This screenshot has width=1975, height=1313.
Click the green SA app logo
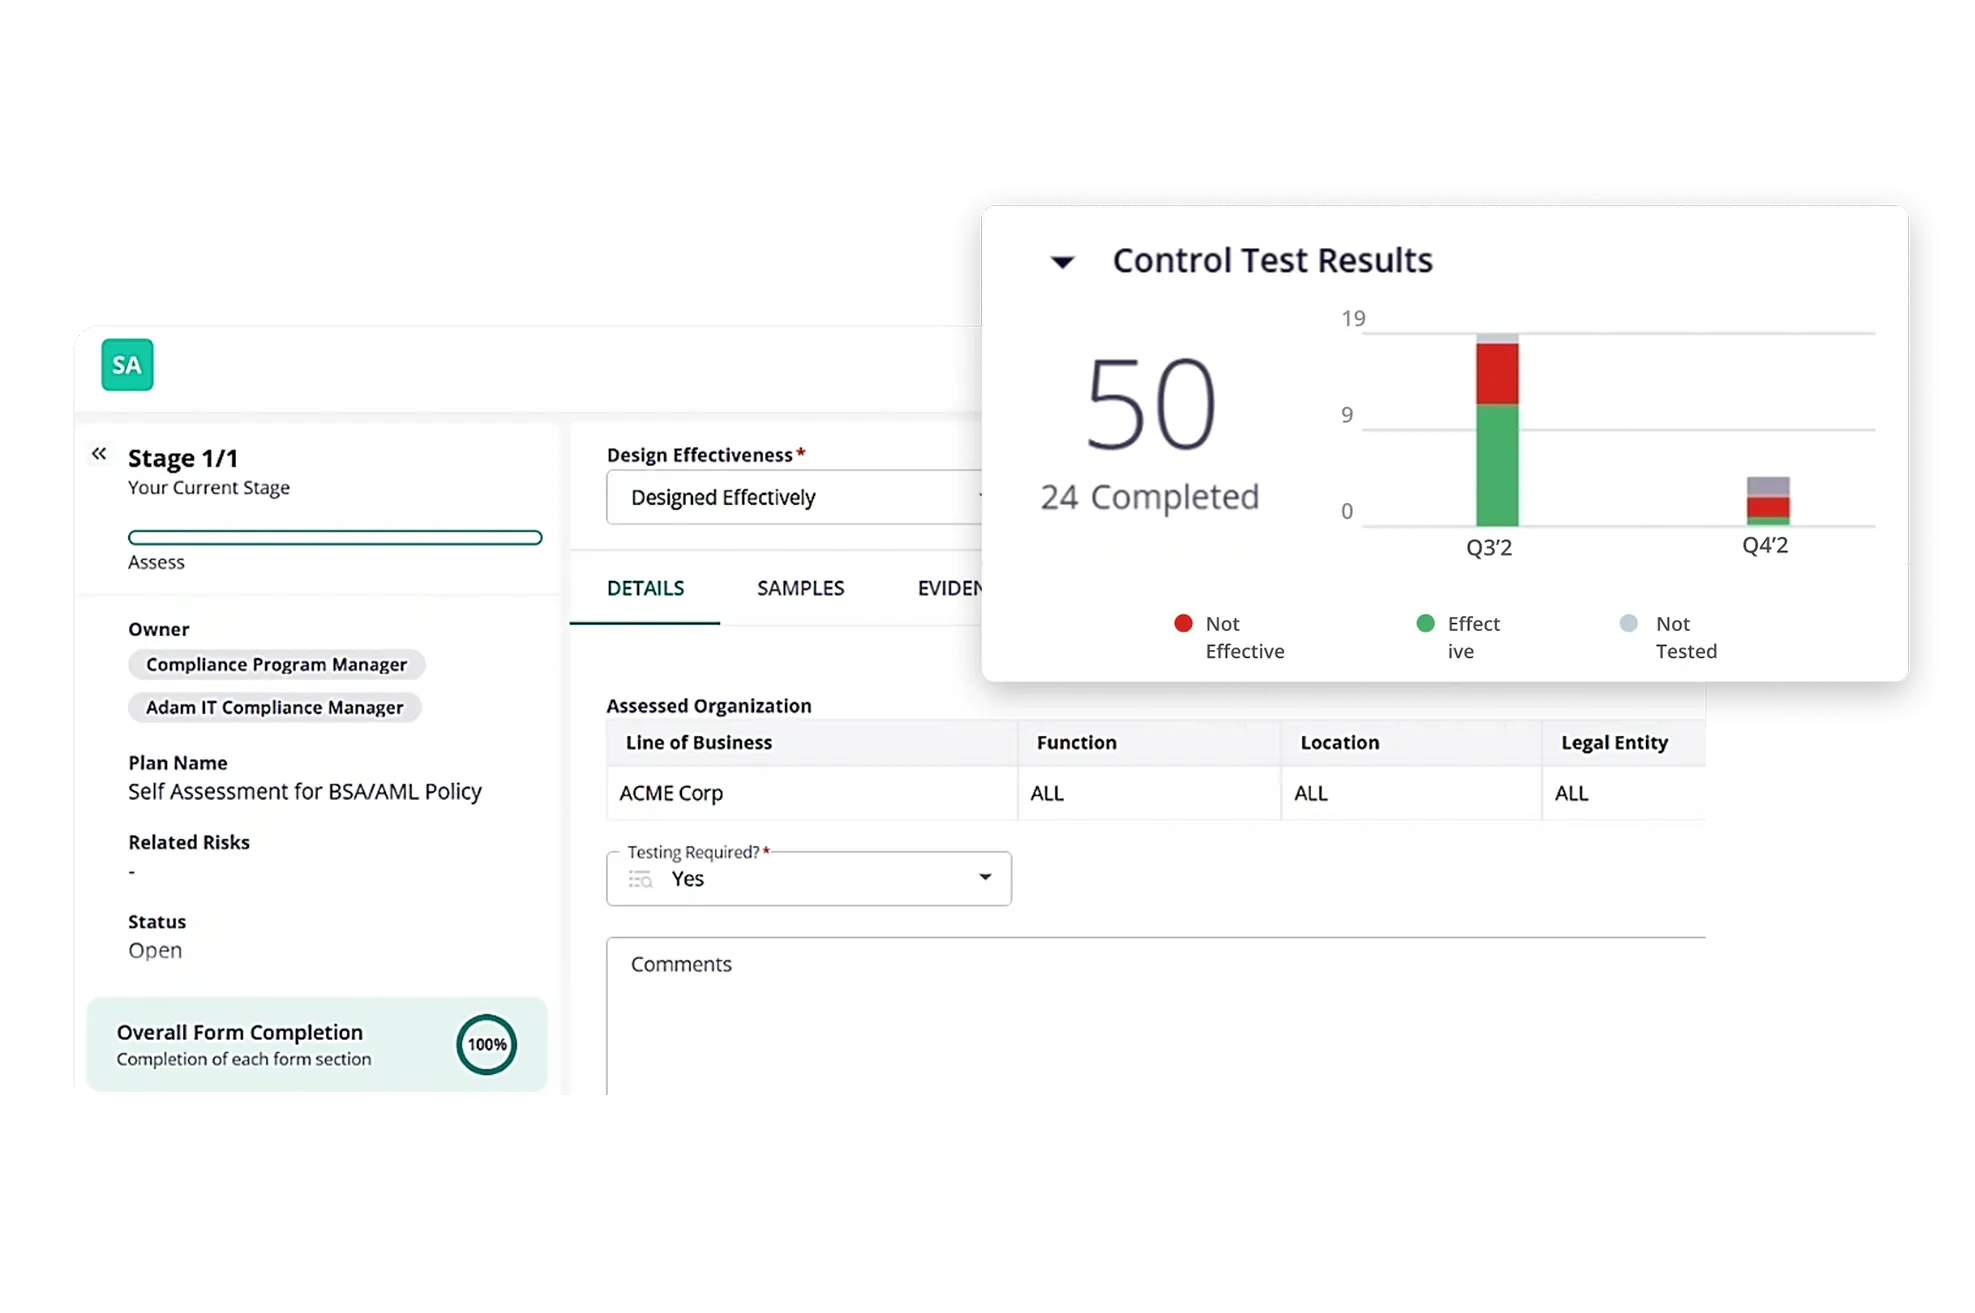pos(127,365)
